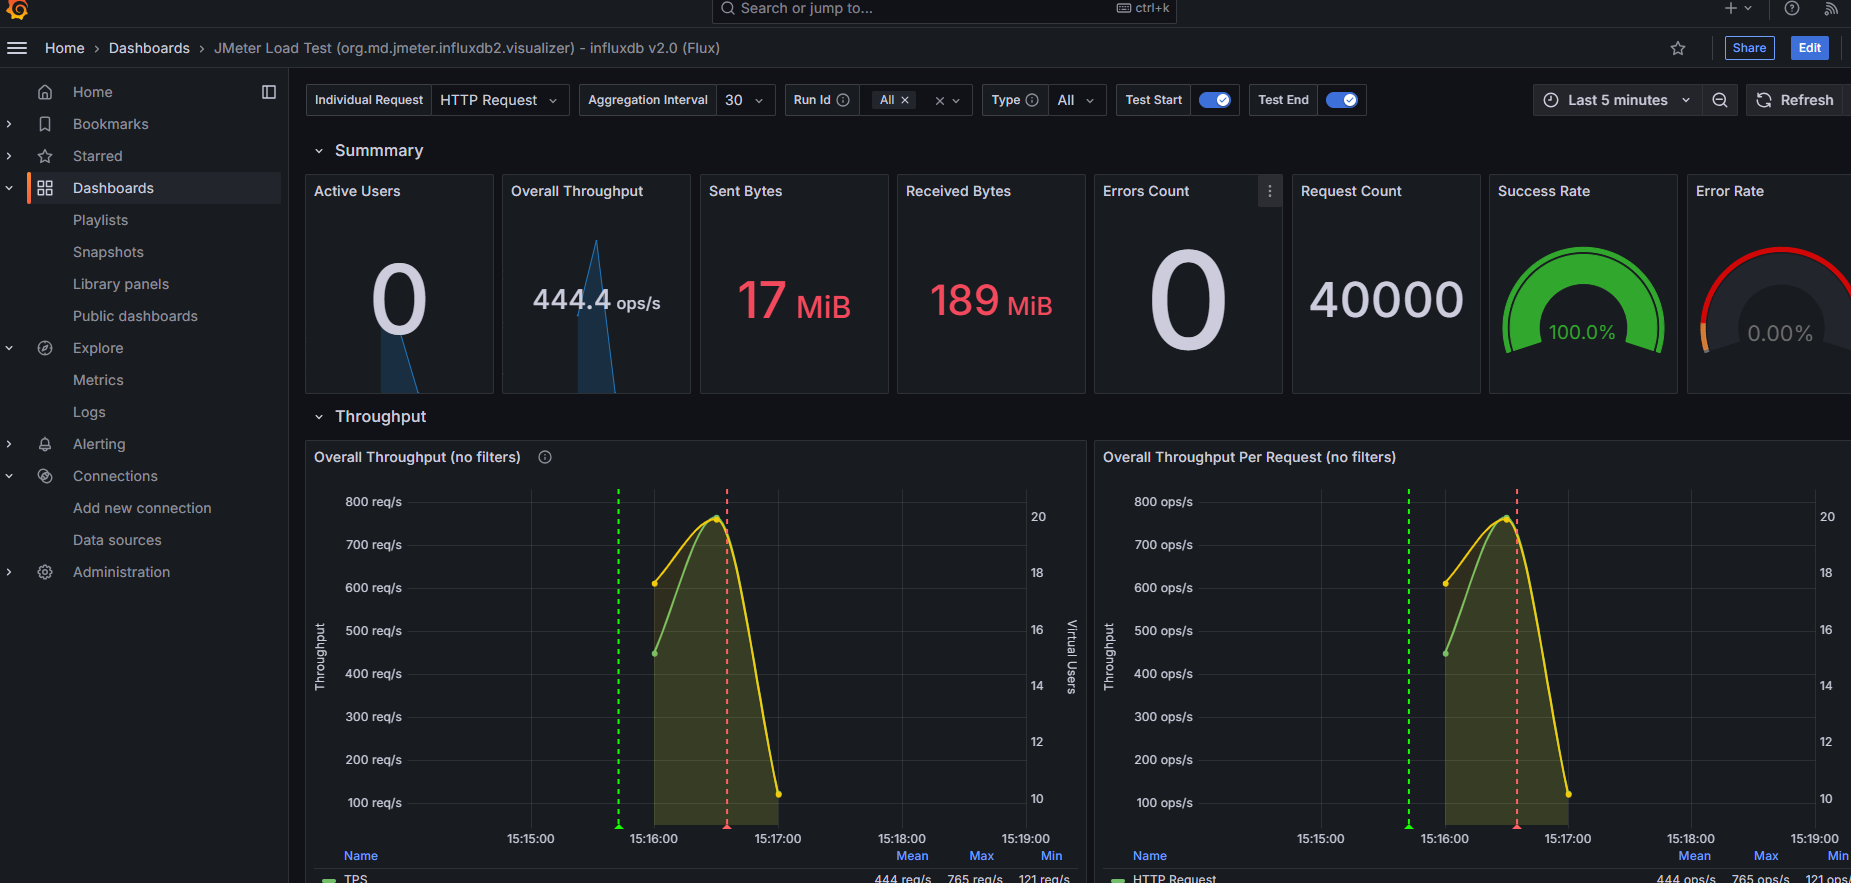Open the Run Id dropdown arrow
The height and width of the screenshot is (883, 1851).
click(957, 101)
